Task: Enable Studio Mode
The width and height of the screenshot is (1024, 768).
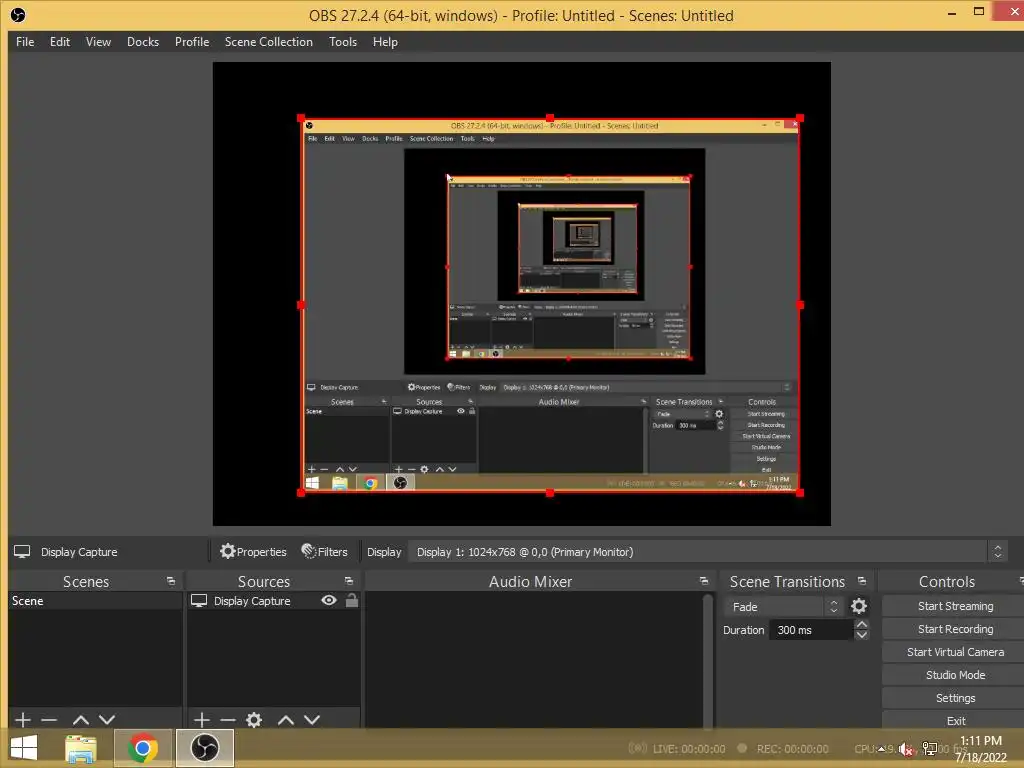Action: 955,675
